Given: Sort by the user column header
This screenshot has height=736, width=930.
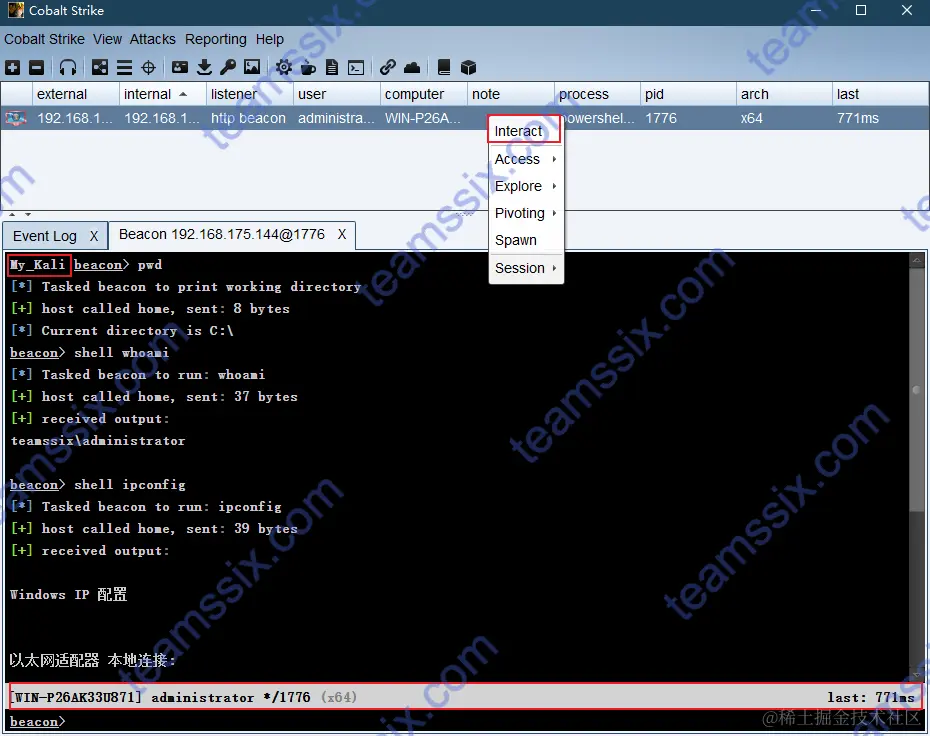Looking at the screenshot, I should [x=336, y=94].
